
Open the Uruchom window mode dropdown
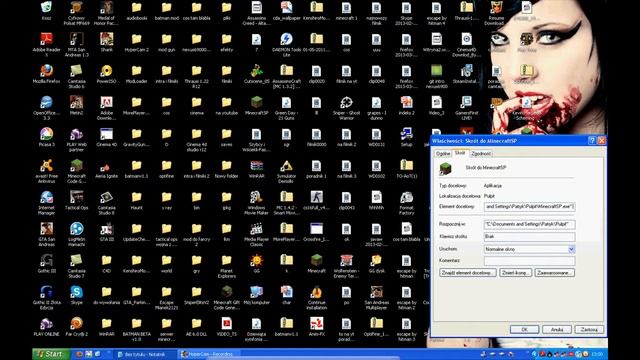click(571, 249)
